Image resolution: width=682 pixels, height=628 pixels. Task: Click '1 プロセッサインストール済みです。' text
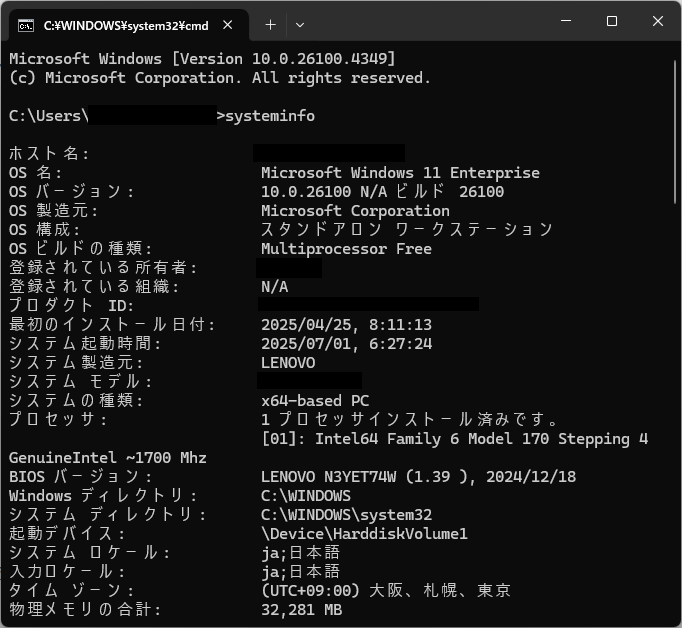pyautogui.click(x=409, y=420)
